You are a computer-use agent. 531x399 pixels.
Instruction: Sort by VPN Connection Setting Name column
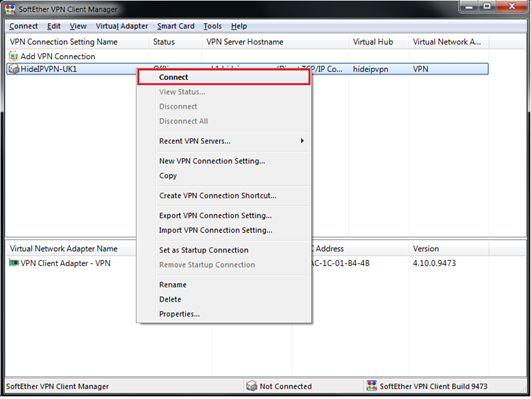(77, 42)
